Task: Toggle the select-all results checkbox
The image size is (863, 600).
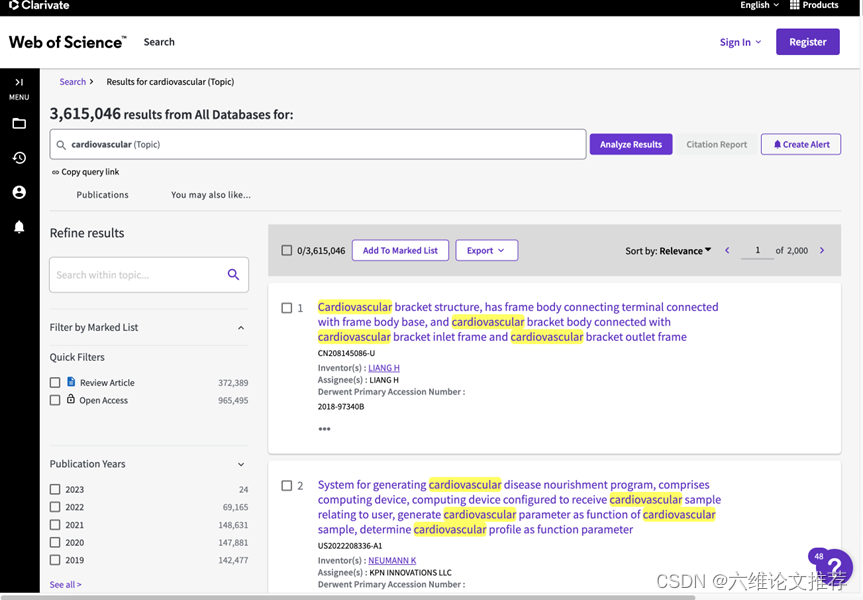Action: (287, 250)
